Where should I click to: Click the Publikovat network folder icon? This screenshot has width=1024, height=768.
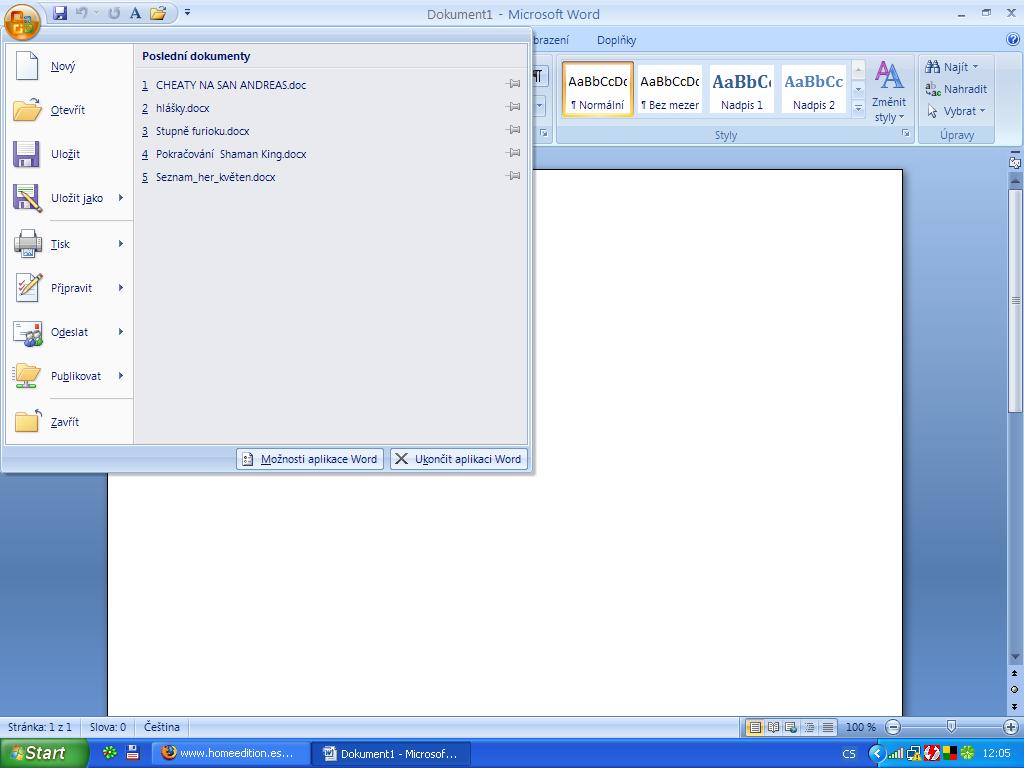coord(28,376)
